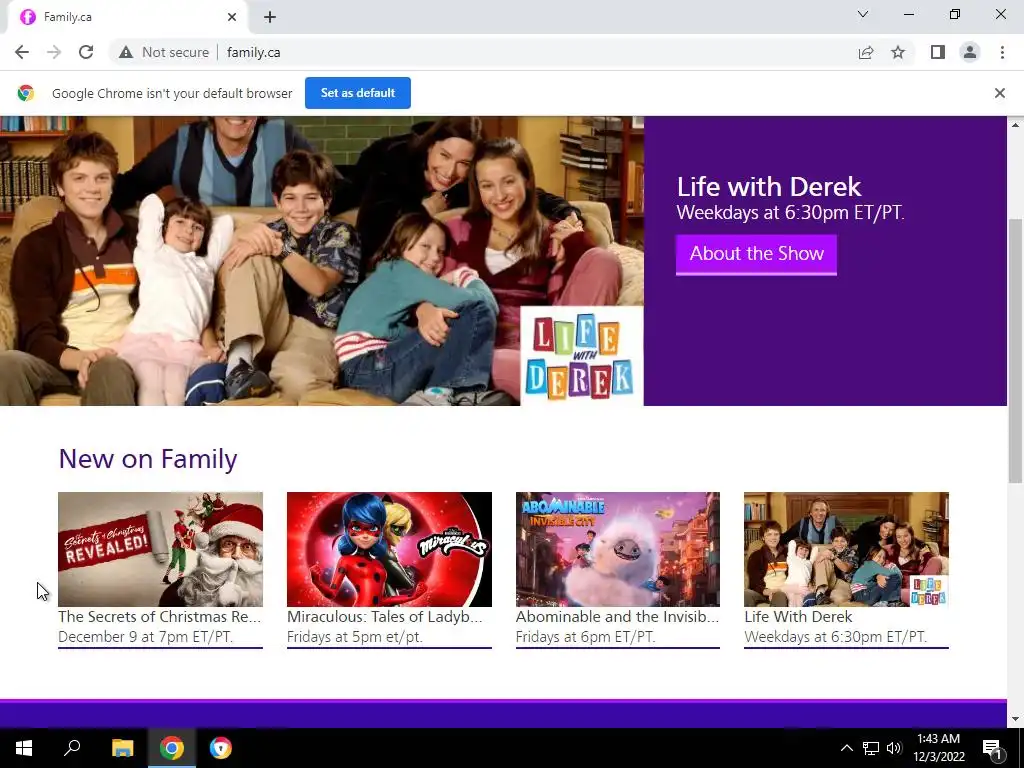Bookmark this tab with the star icon
The width and height of the screenshot is (1024, 768).
coord(898,52)
